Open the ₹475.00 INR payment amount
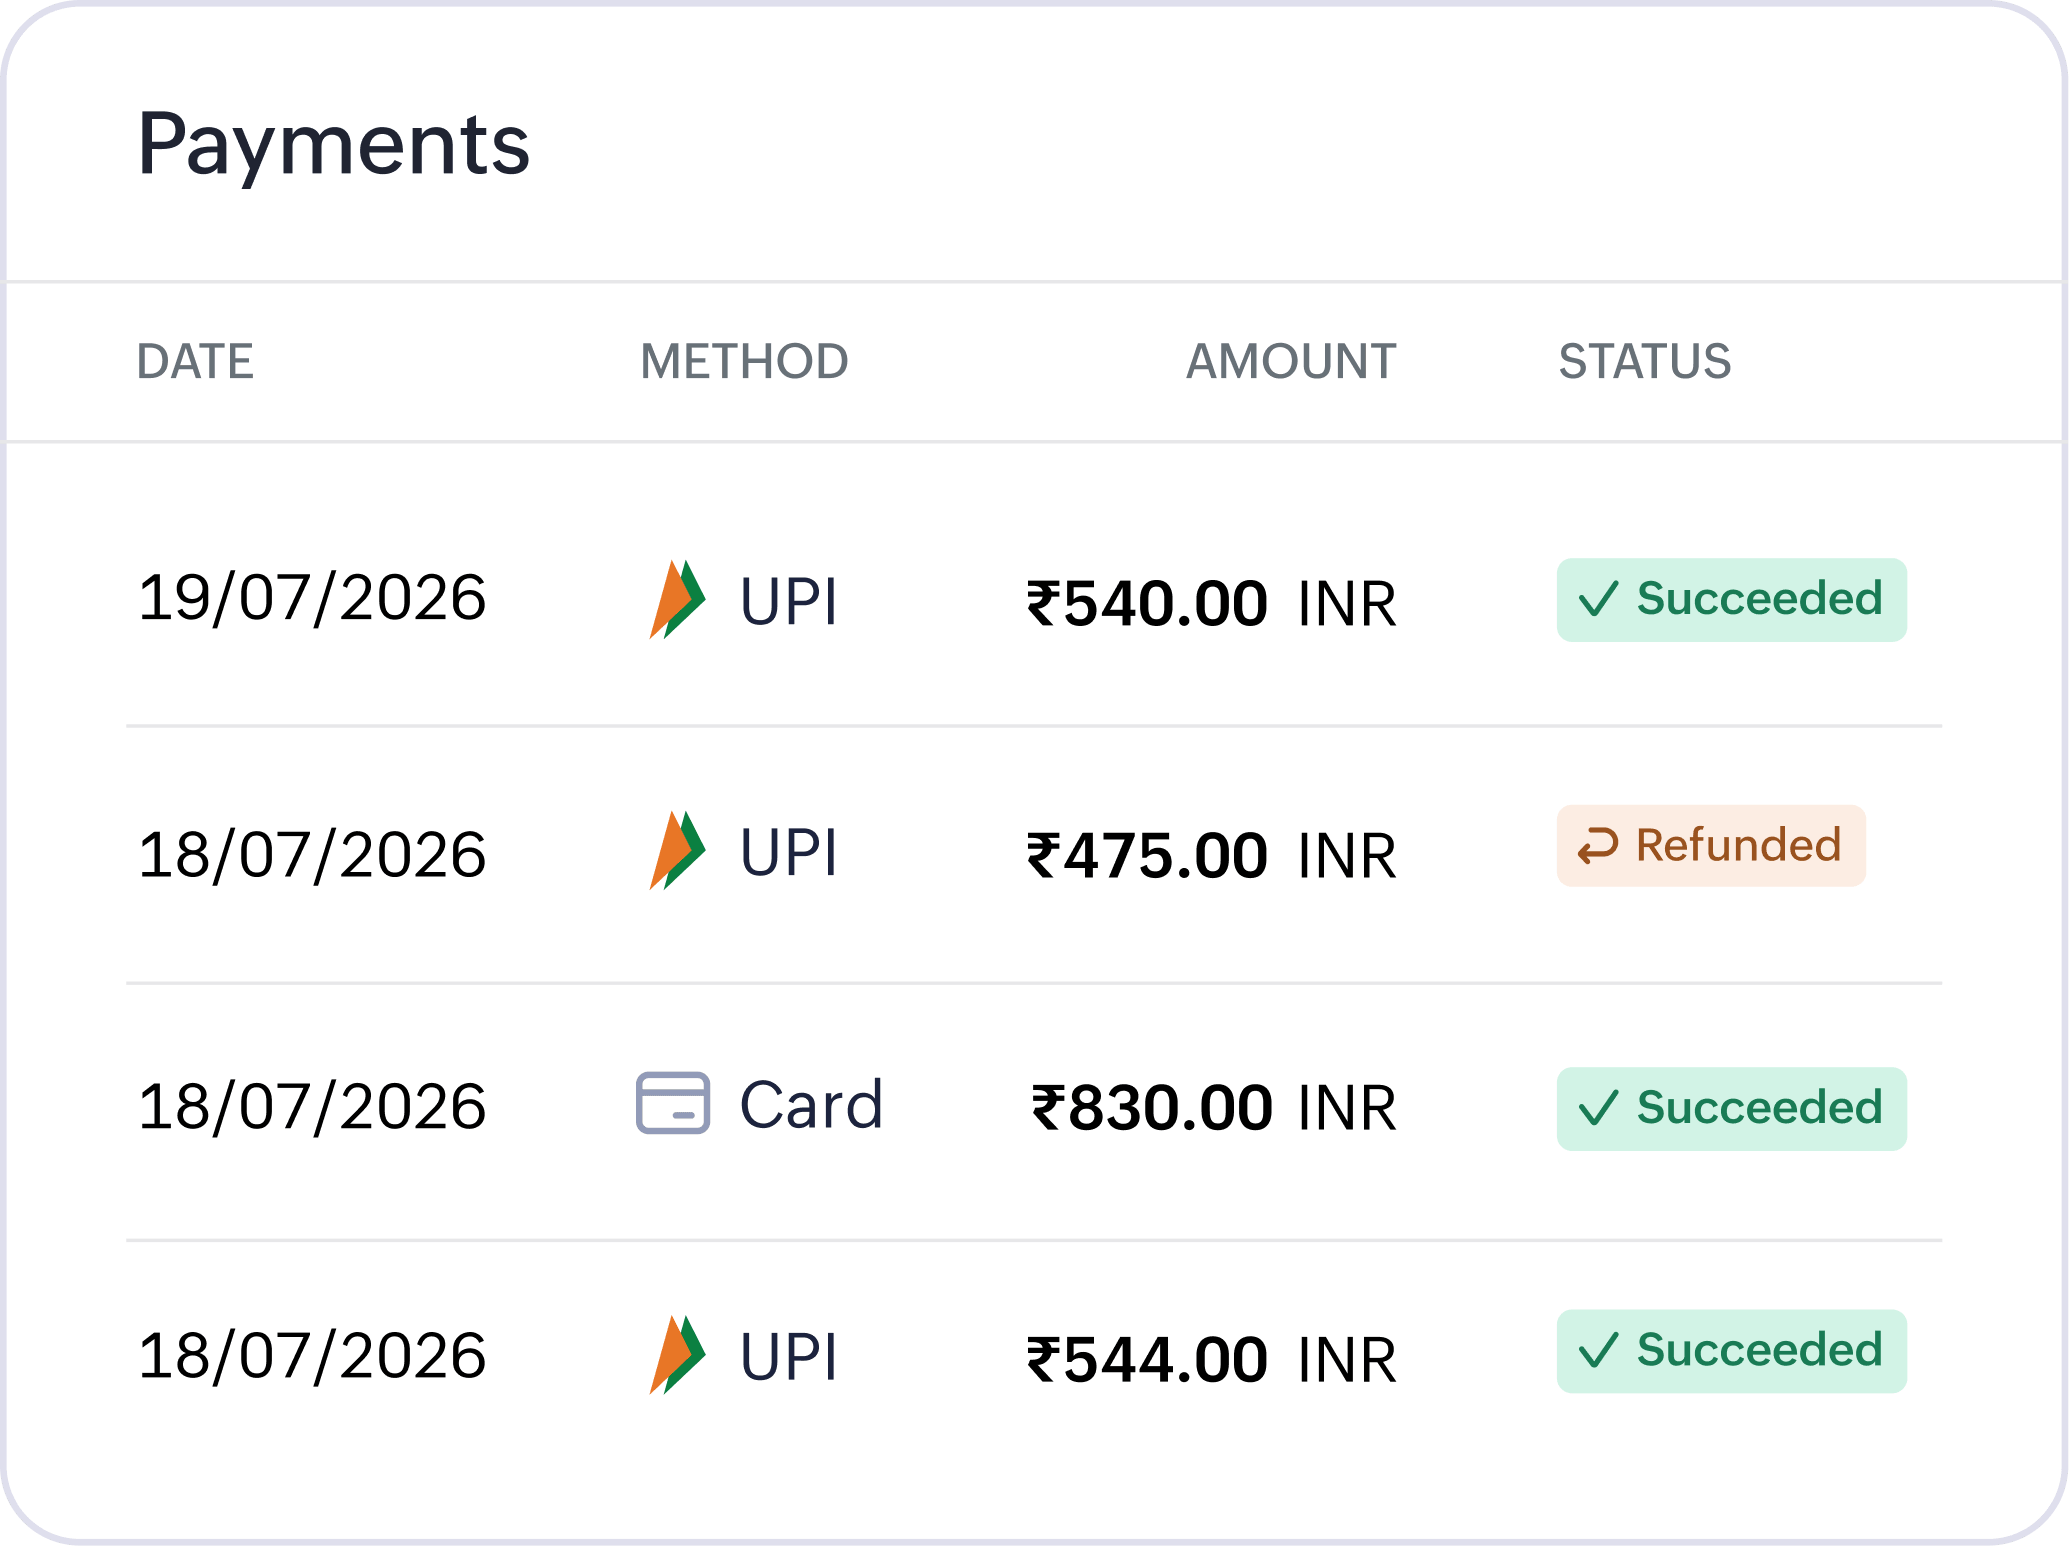Screen dimensions: 2069x1546 [x=1211, y=856]
